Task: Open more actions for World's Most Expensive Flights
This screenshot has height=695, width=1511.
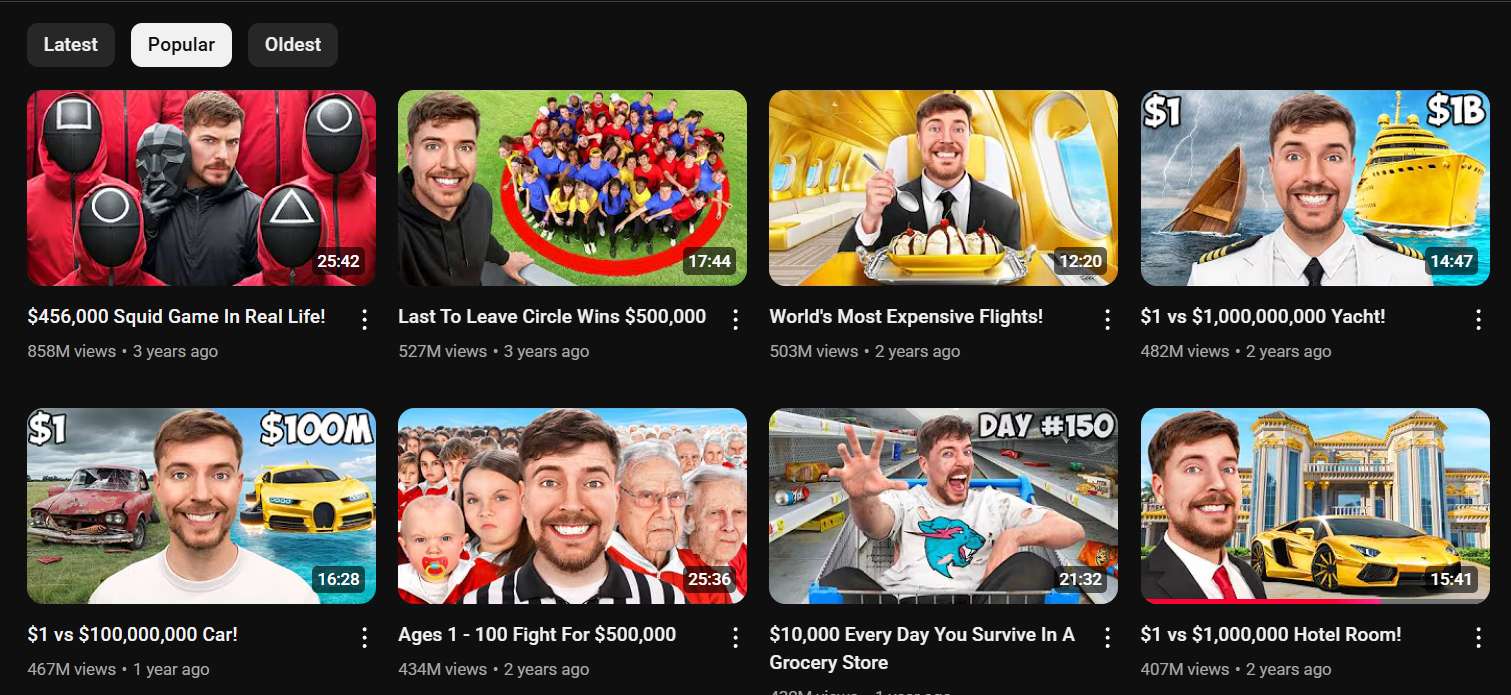Action: click(x=1107, y=319)
